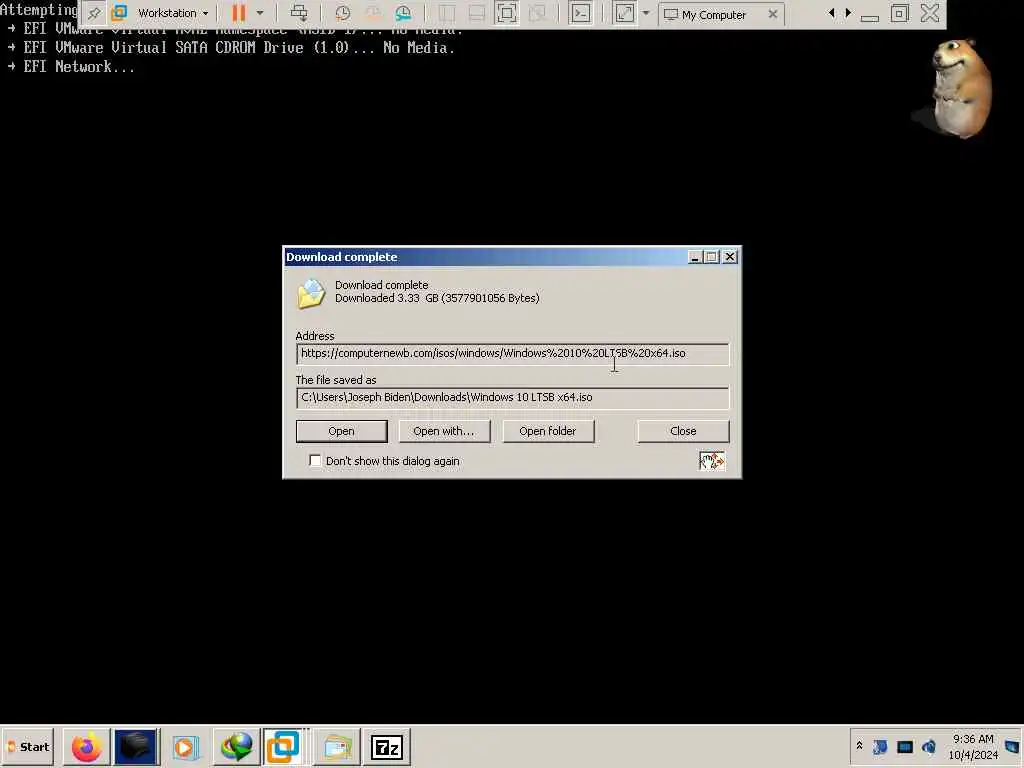Switch to the My Computer tab
The width and height of the screenshot is (1024, 768).
point(713,14)
